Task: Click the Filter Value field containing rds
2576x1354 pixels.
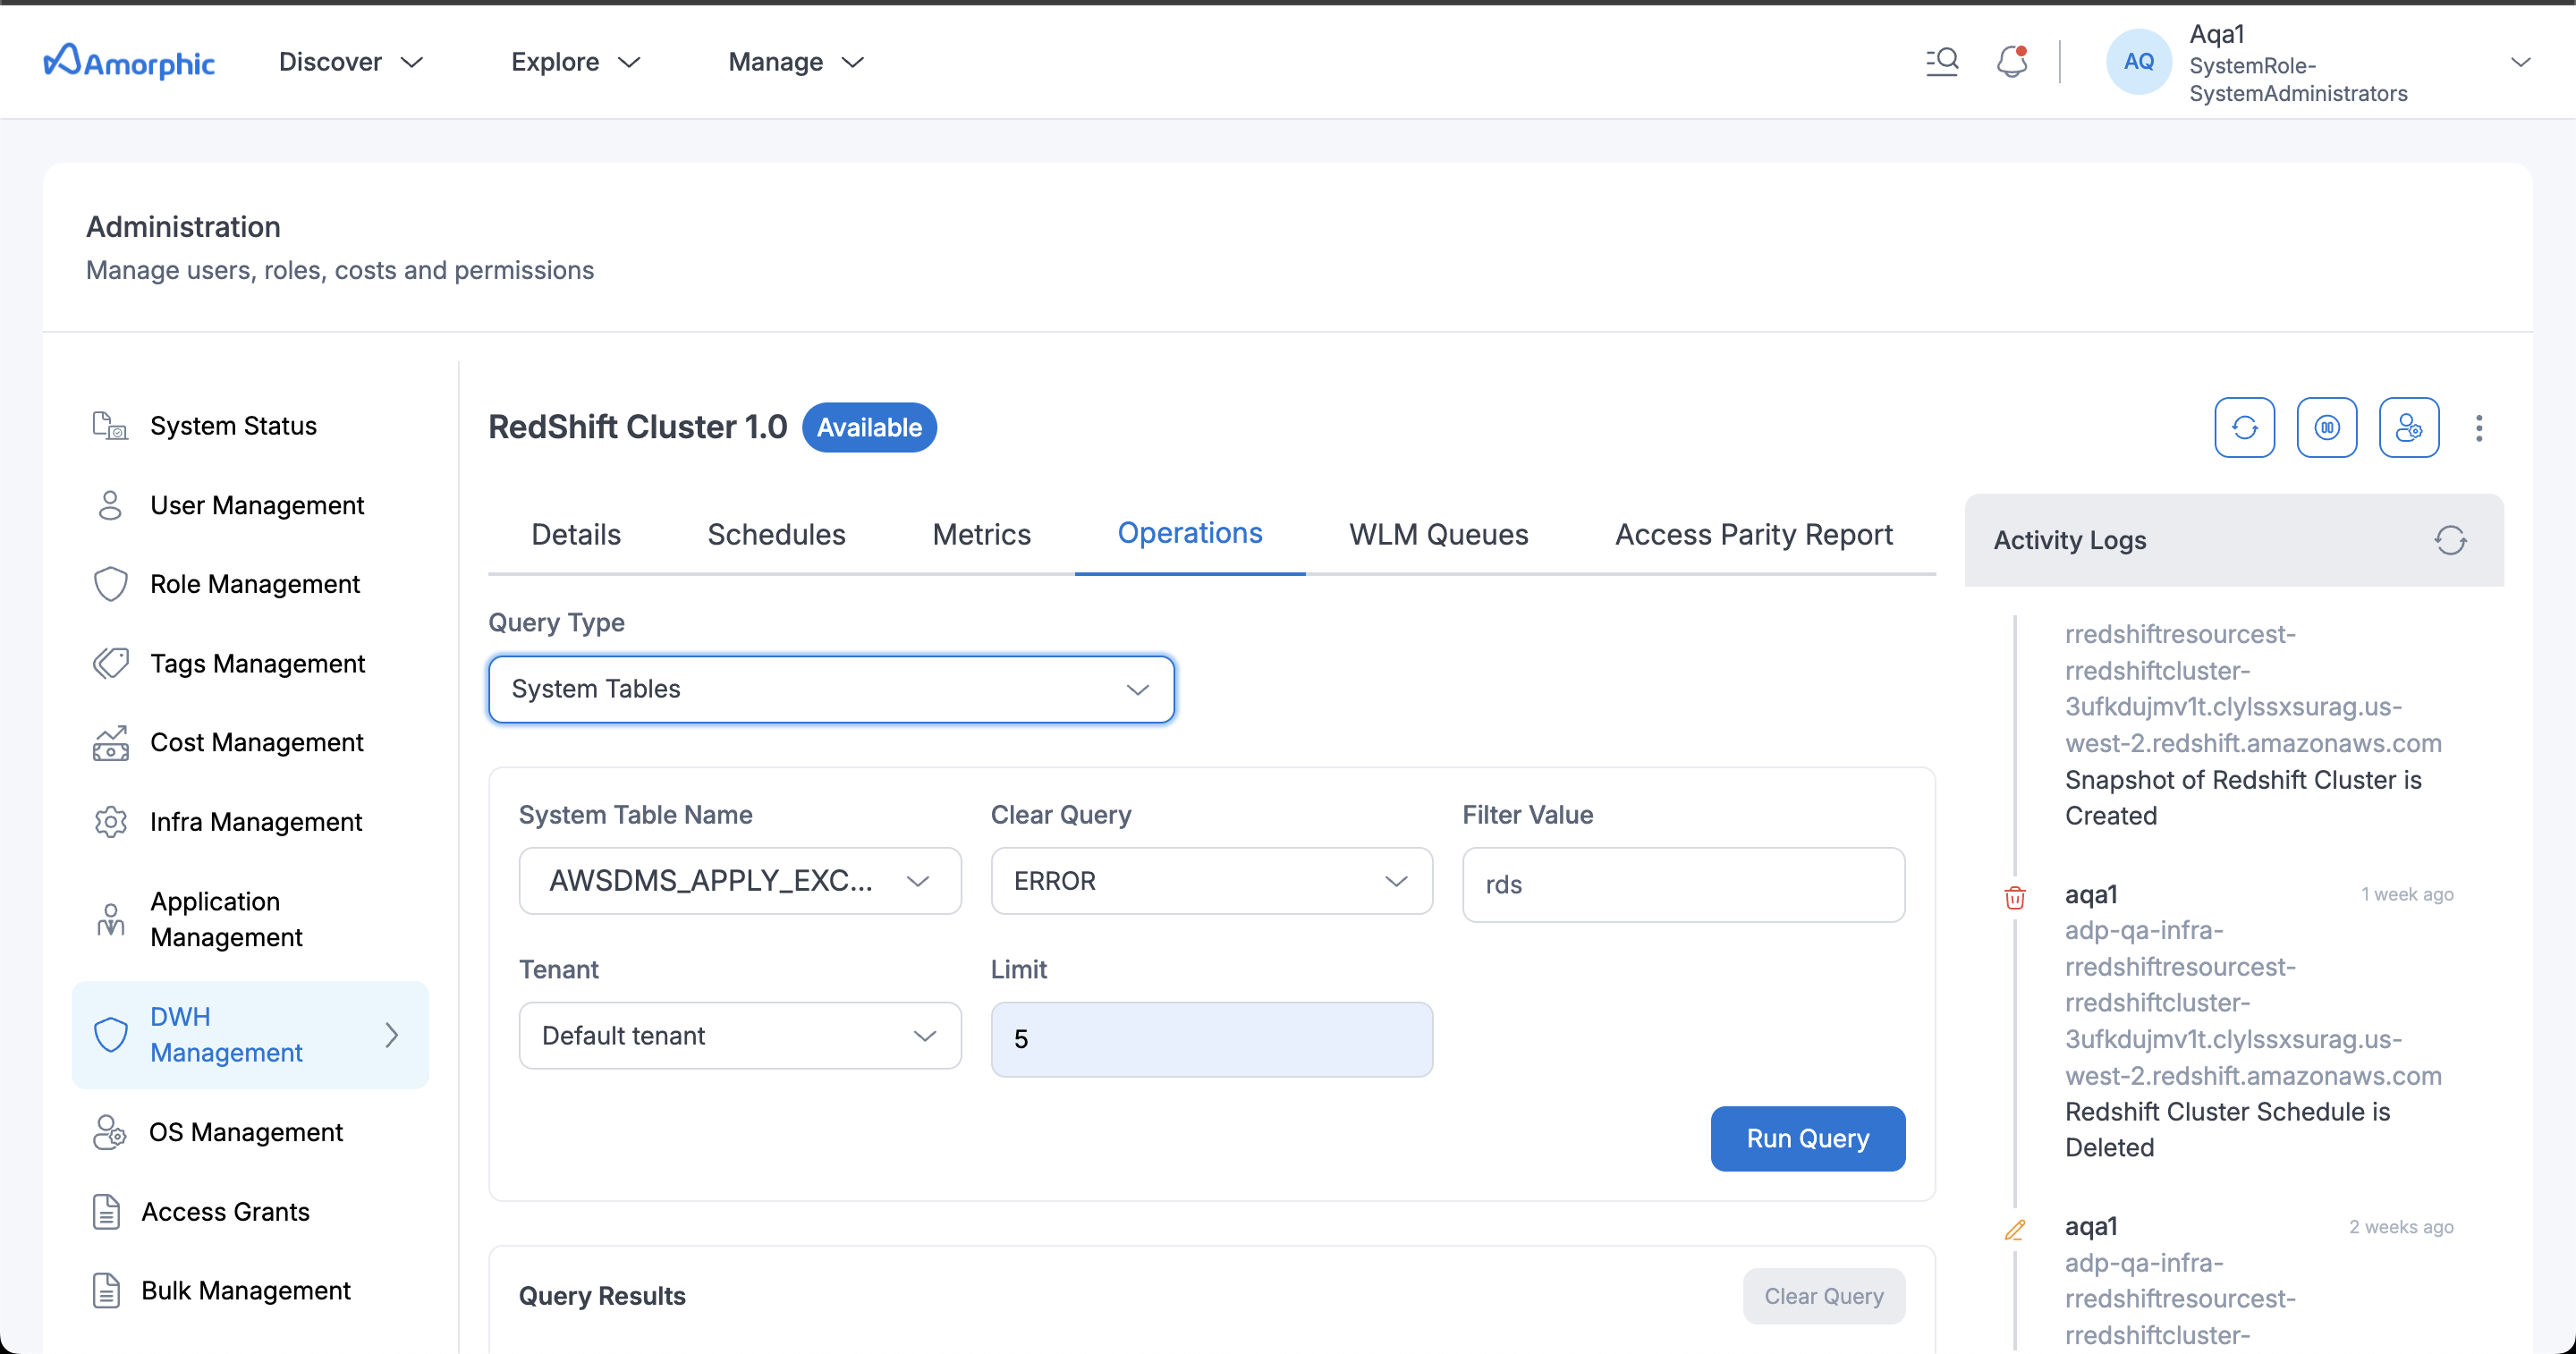Action: (1683, 885)
